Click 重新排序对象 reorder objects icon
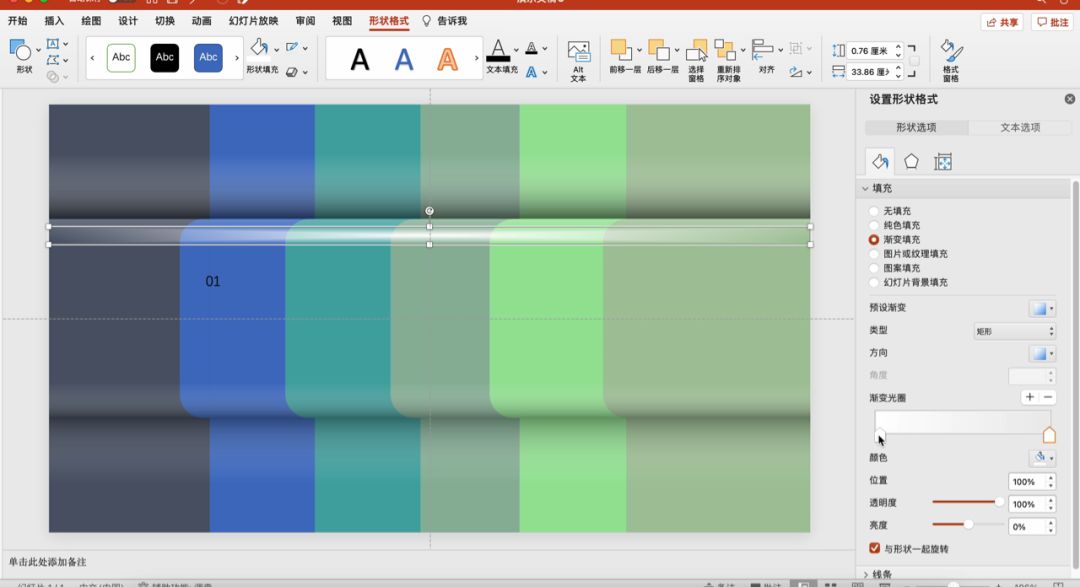Image resolution: width=1080 pixels, height=587 pixels. (x=725, y=50)
